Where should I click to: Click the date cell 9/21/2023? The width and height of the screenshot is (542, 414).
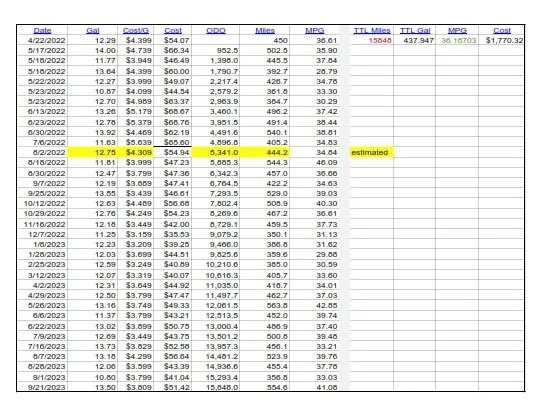46,387
